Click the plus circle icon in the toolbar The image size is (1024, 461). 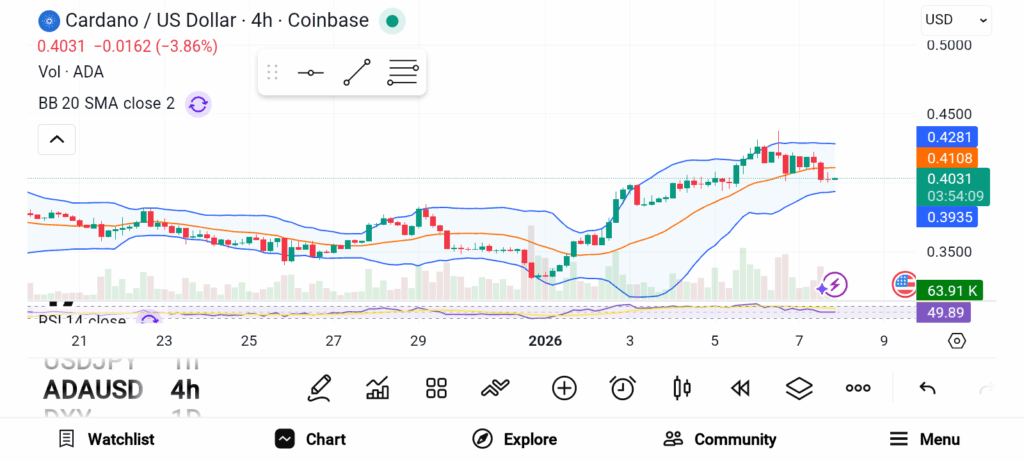tap(564, 388)
